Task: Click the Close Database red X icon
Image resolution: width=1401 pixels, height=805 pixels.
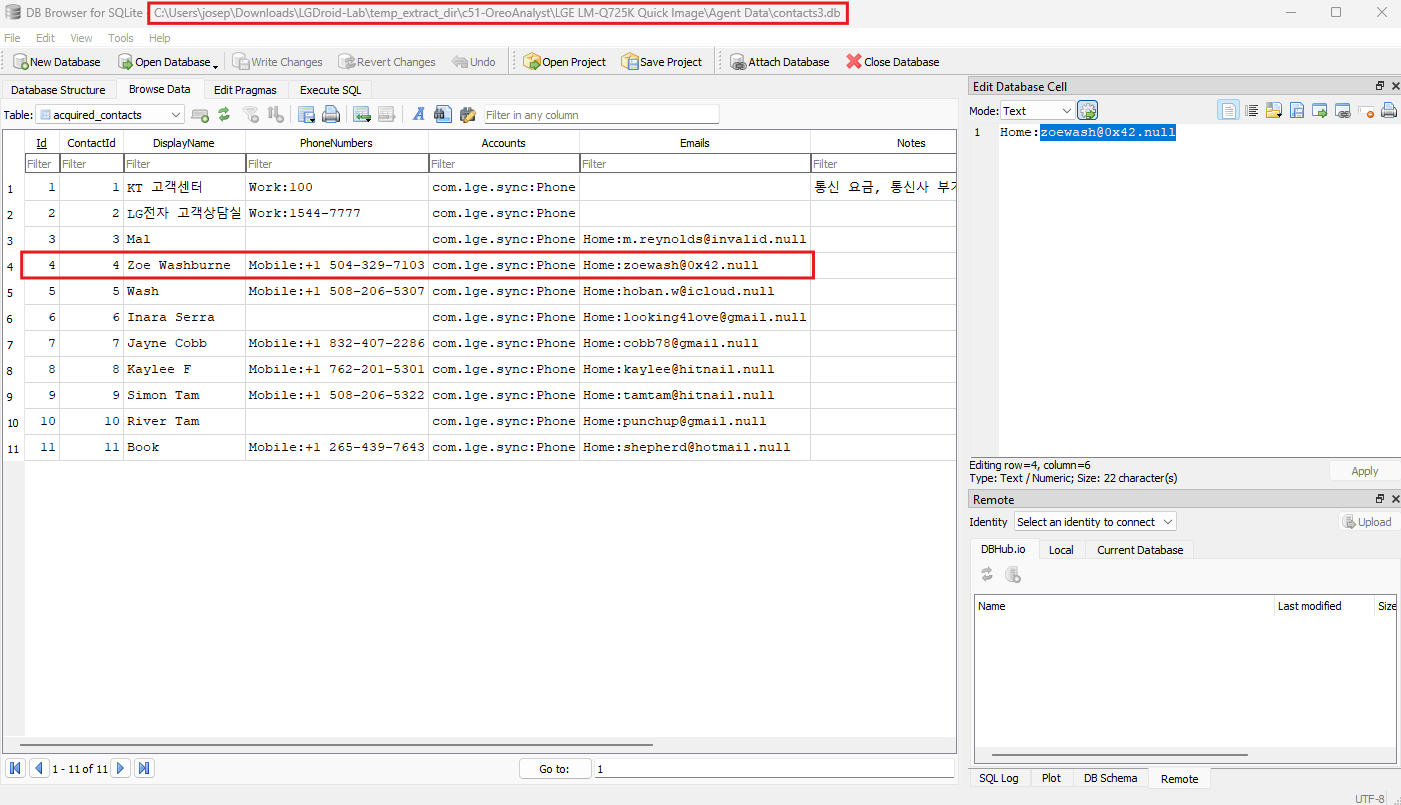Action: click(x=892, y=62)
